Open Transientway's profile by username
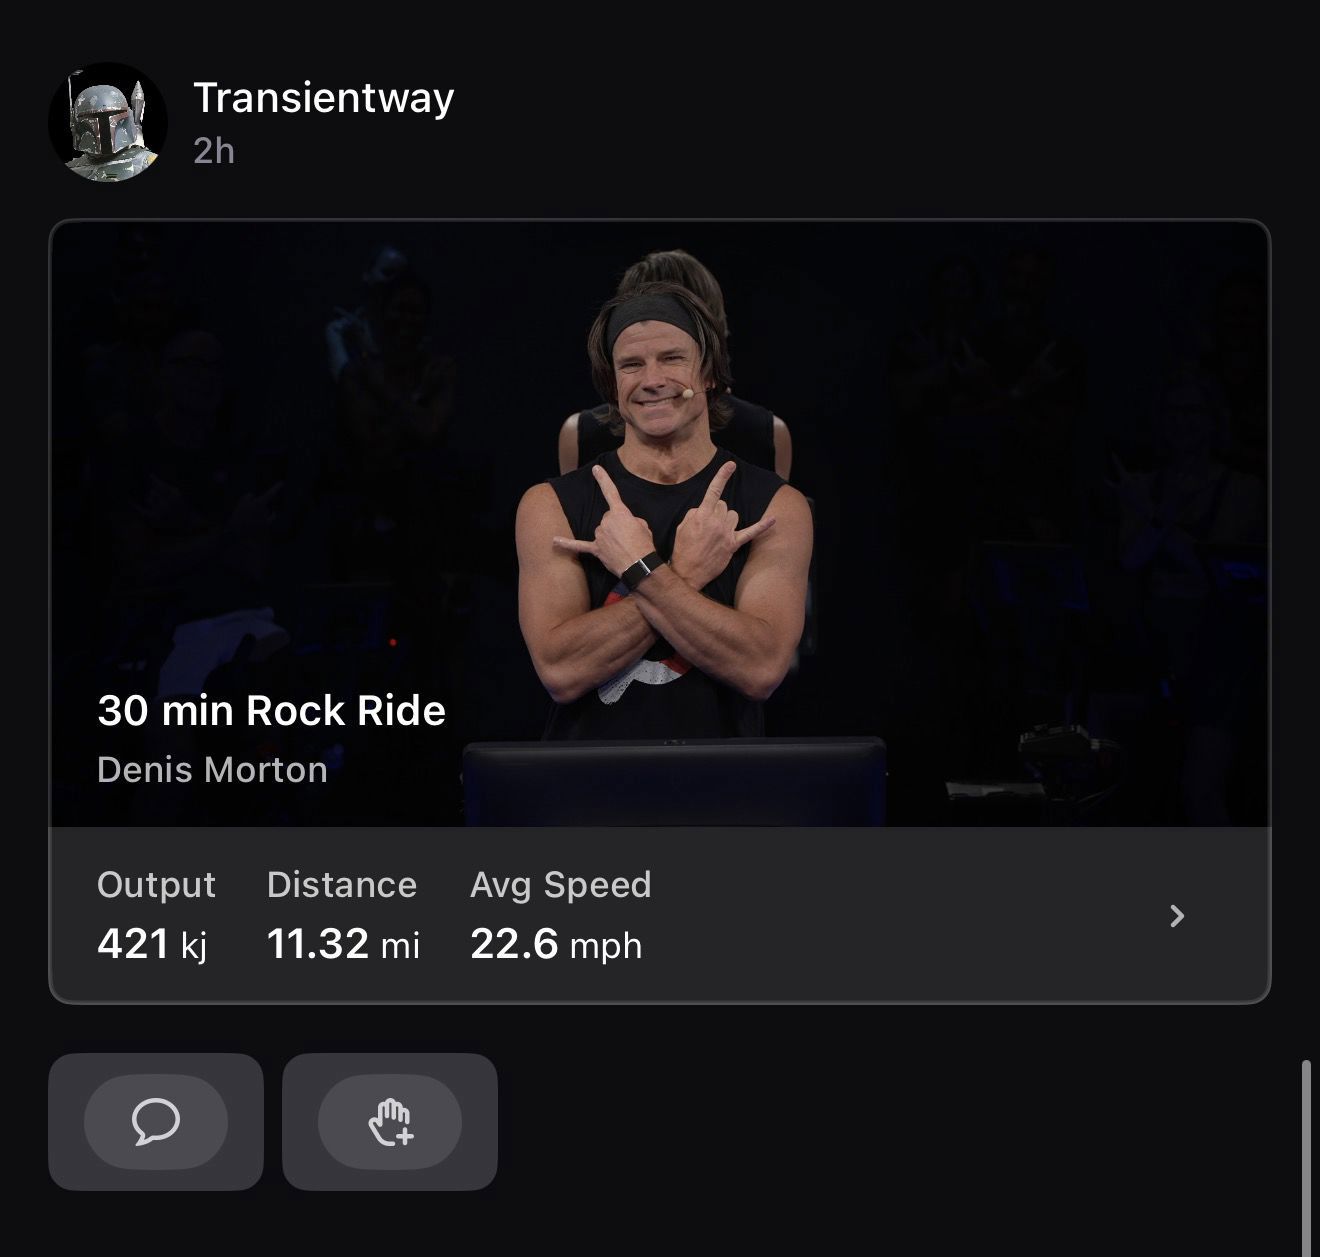Viewport: 1320px width, 1257px height. click(324, 97)
